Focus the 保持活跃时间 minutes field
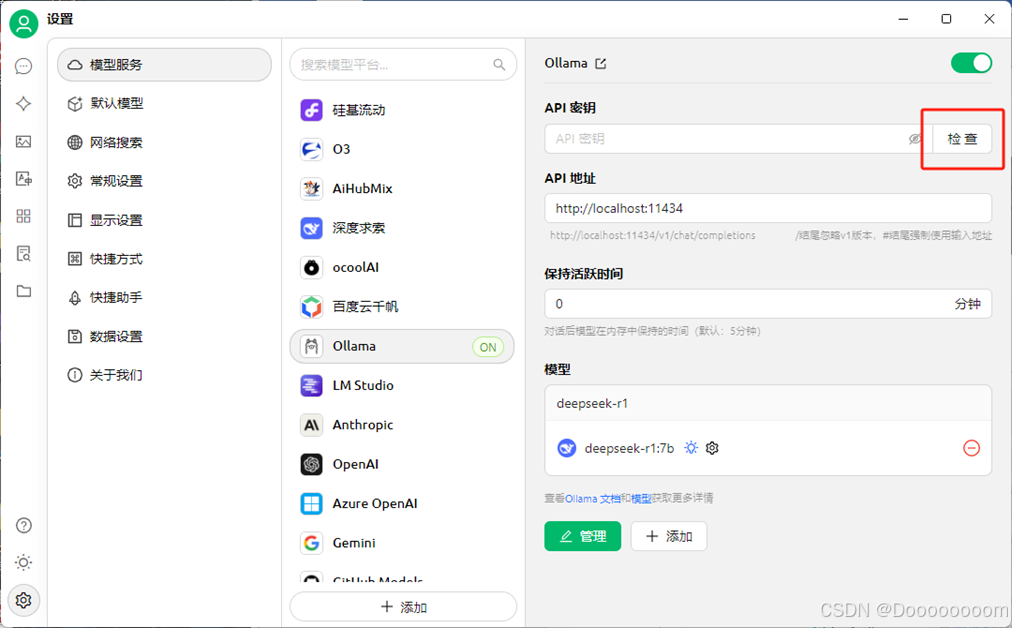The width and height of the screenshot is (1012, 628). tap(768, 304)
